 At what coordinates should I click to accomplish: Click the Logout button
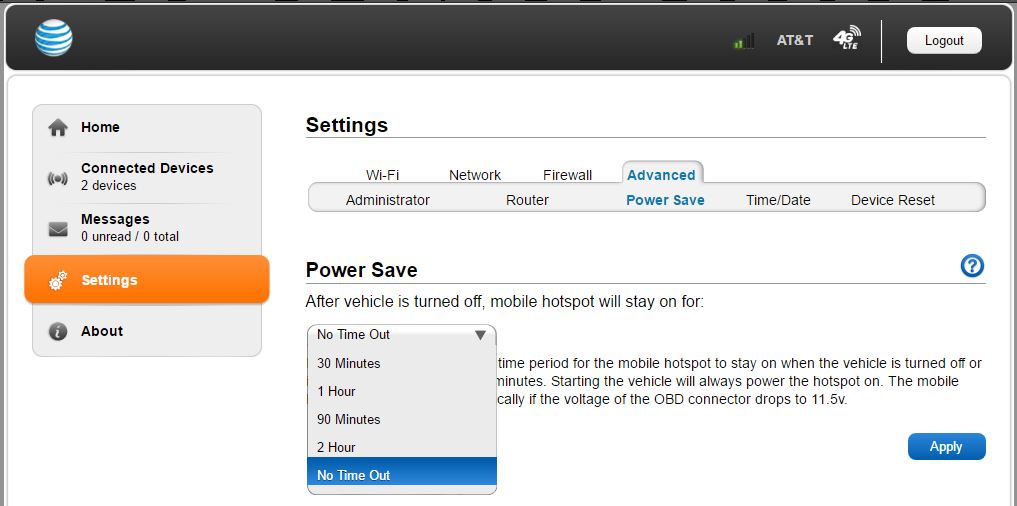tap(944, 41)
